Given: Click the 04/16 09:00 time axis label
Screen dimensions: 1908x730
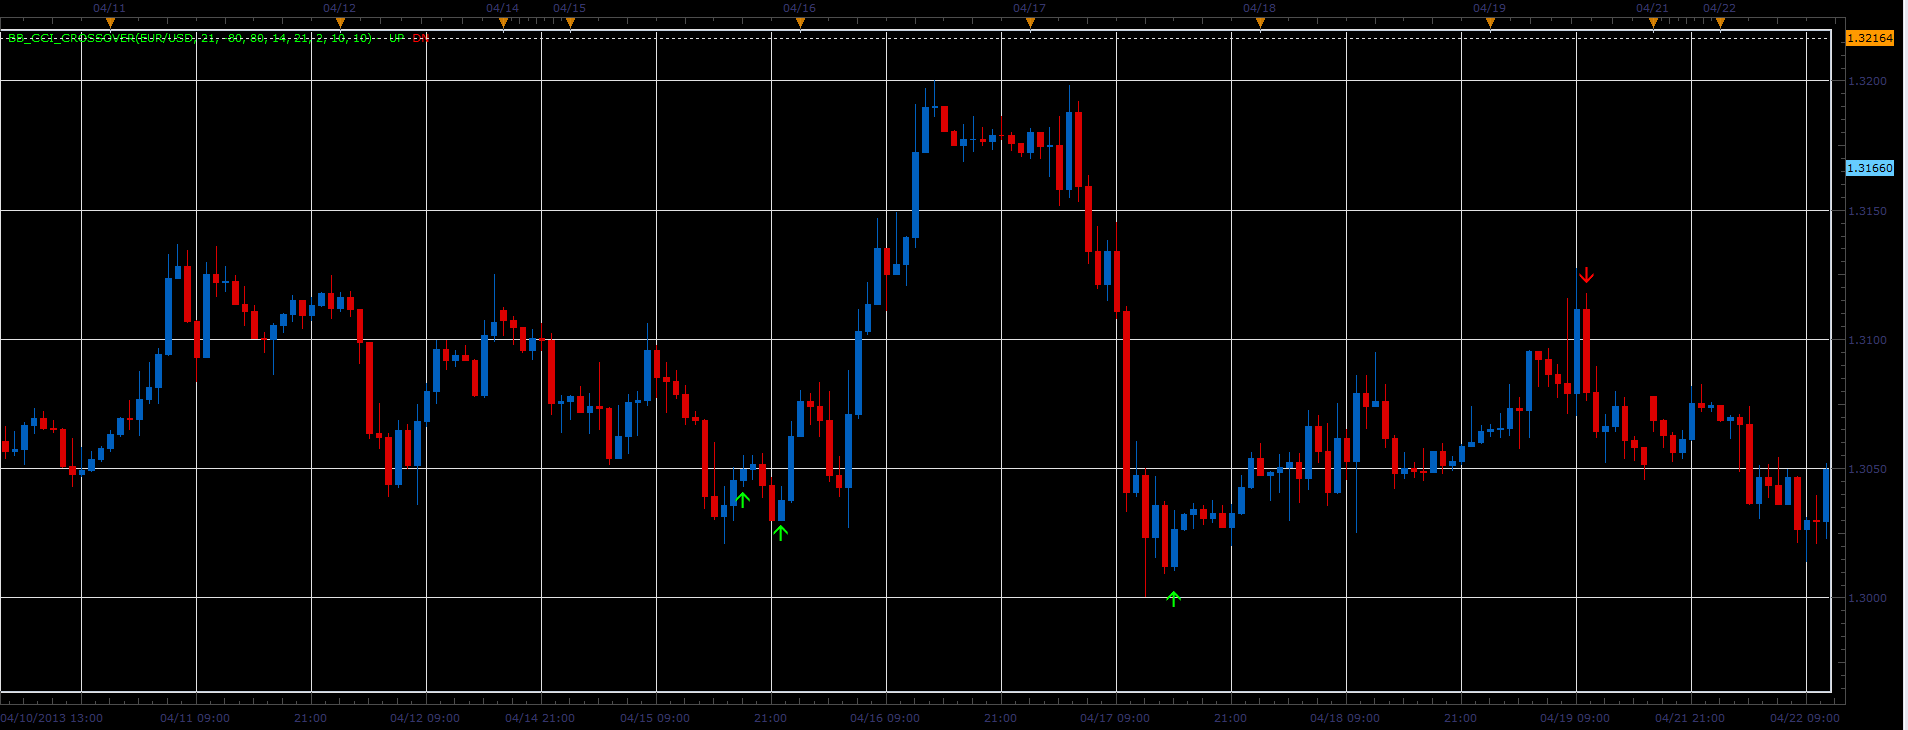Looking at the screenshot, I should pos(885,718).
